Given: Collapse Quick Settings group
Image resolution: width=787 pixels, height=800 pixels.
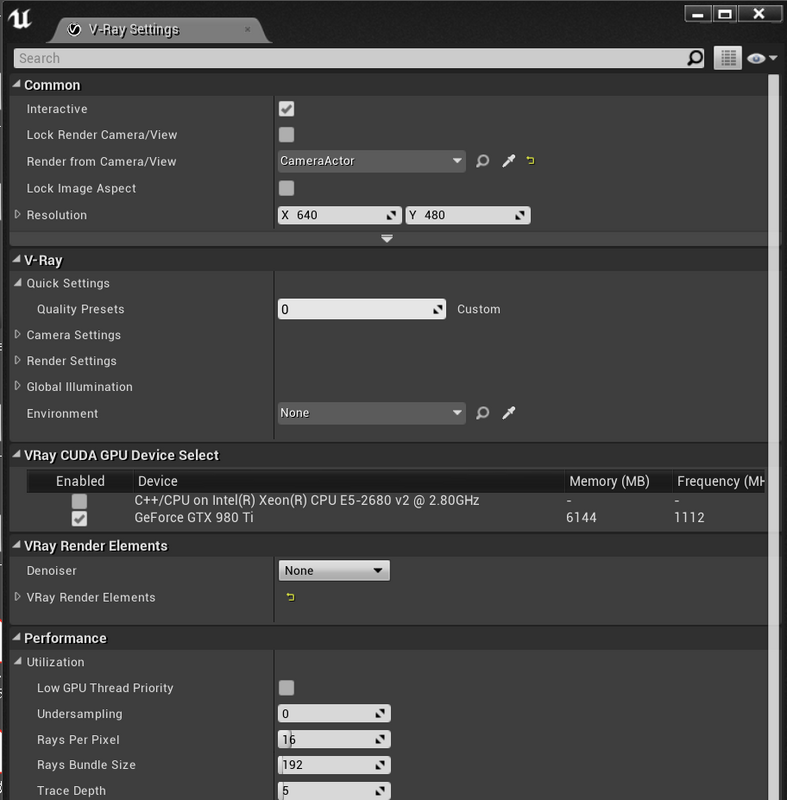Looking at the screenshot, I should [17, 283].
